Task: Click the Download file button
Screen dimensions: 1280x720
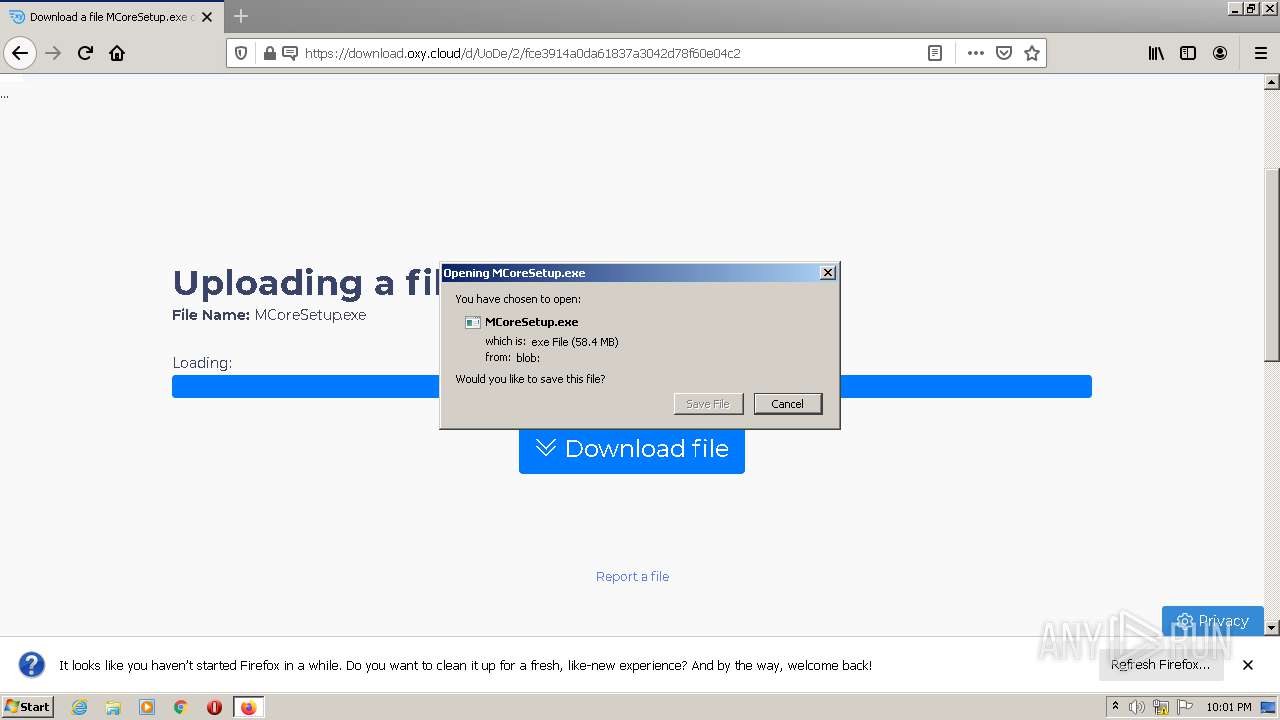Action: [632, 449]
